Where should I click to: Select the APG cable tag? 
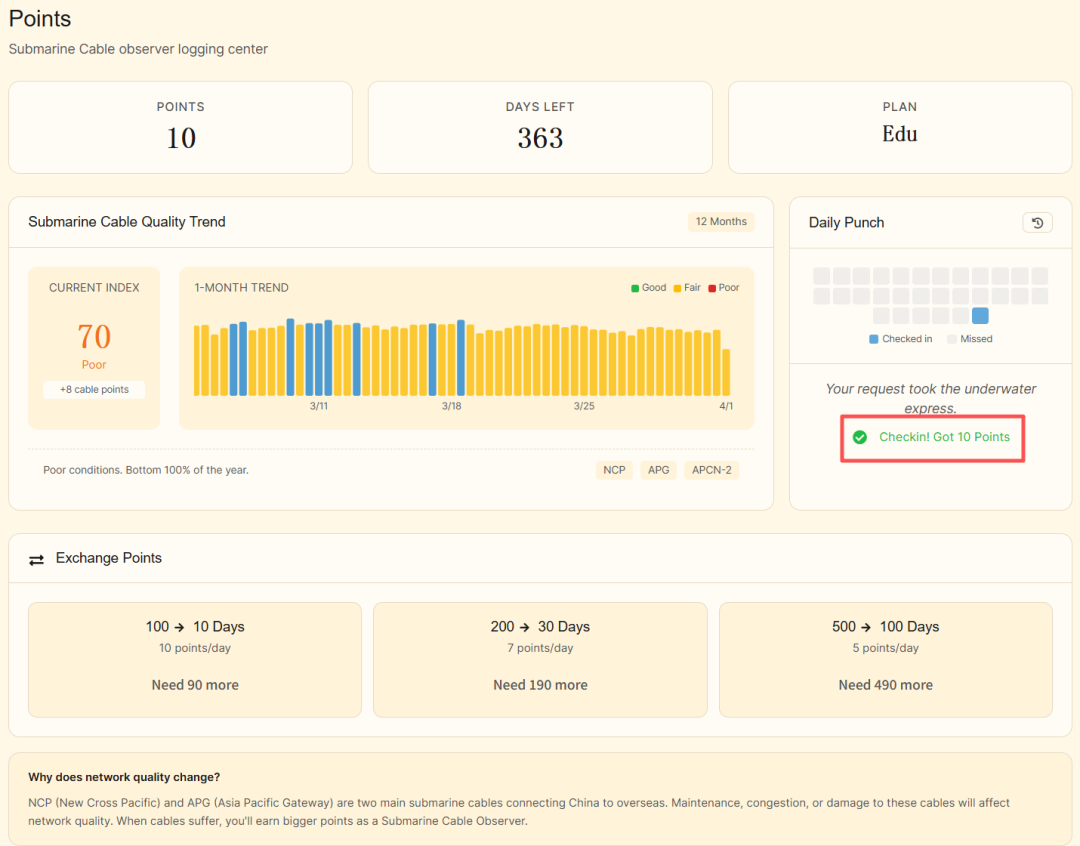point(659,470)
